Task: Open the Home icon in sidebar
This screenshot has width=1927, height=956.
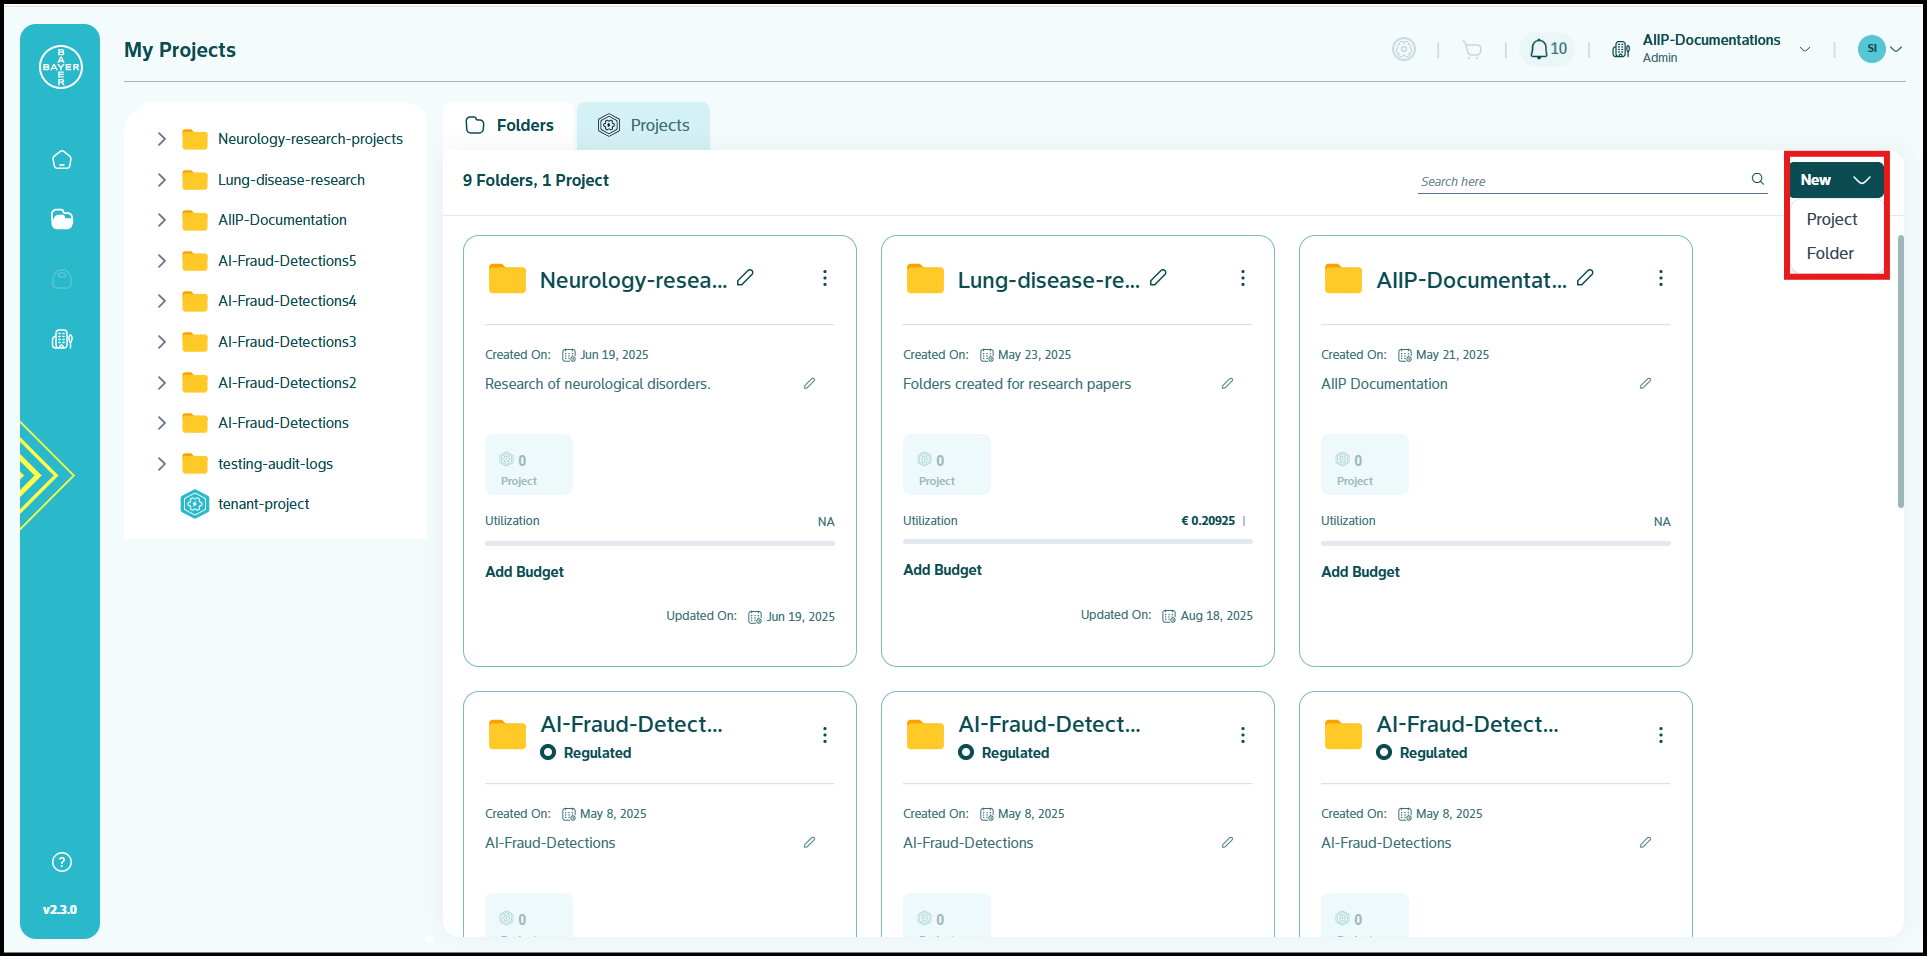Action: (x=62, y=160)
